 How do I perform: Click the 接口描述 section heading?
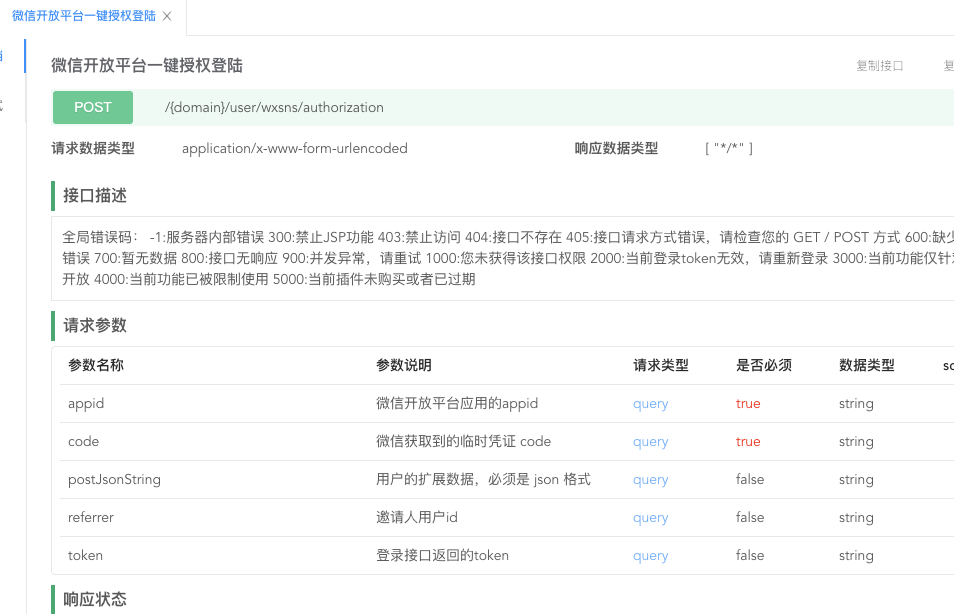coord(95,195)
